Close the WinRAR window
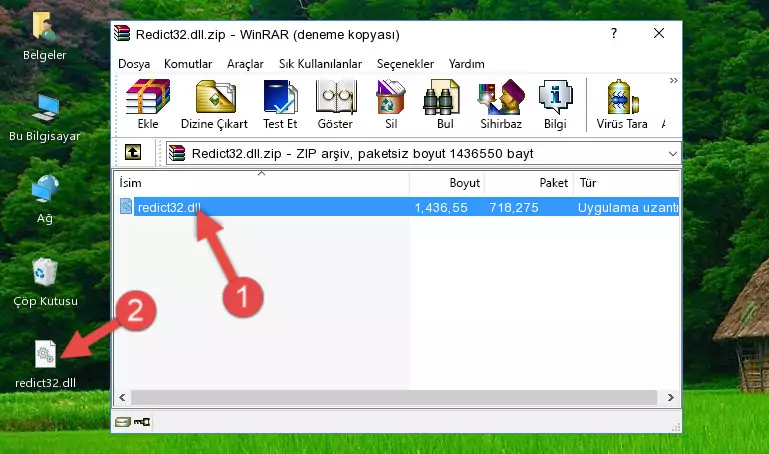Viewport: 769px width, 454px height. click(x=659, y=33)
